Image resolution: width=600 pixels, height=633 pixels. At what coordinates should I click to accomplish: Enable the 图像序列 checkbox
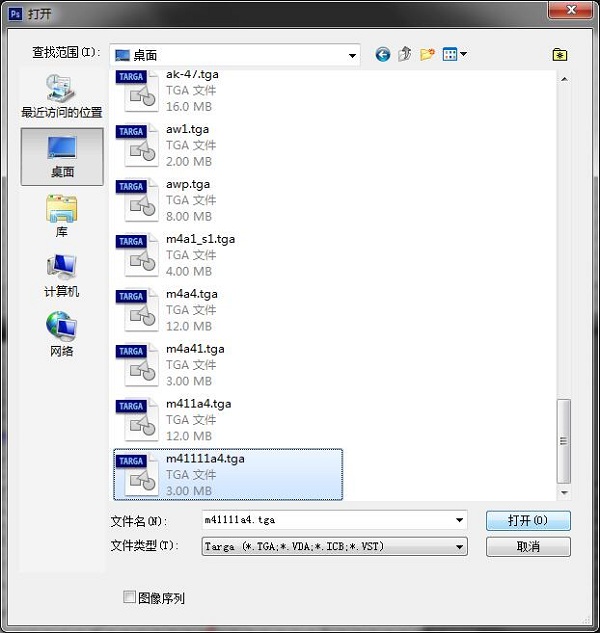(x=129, y=597)
